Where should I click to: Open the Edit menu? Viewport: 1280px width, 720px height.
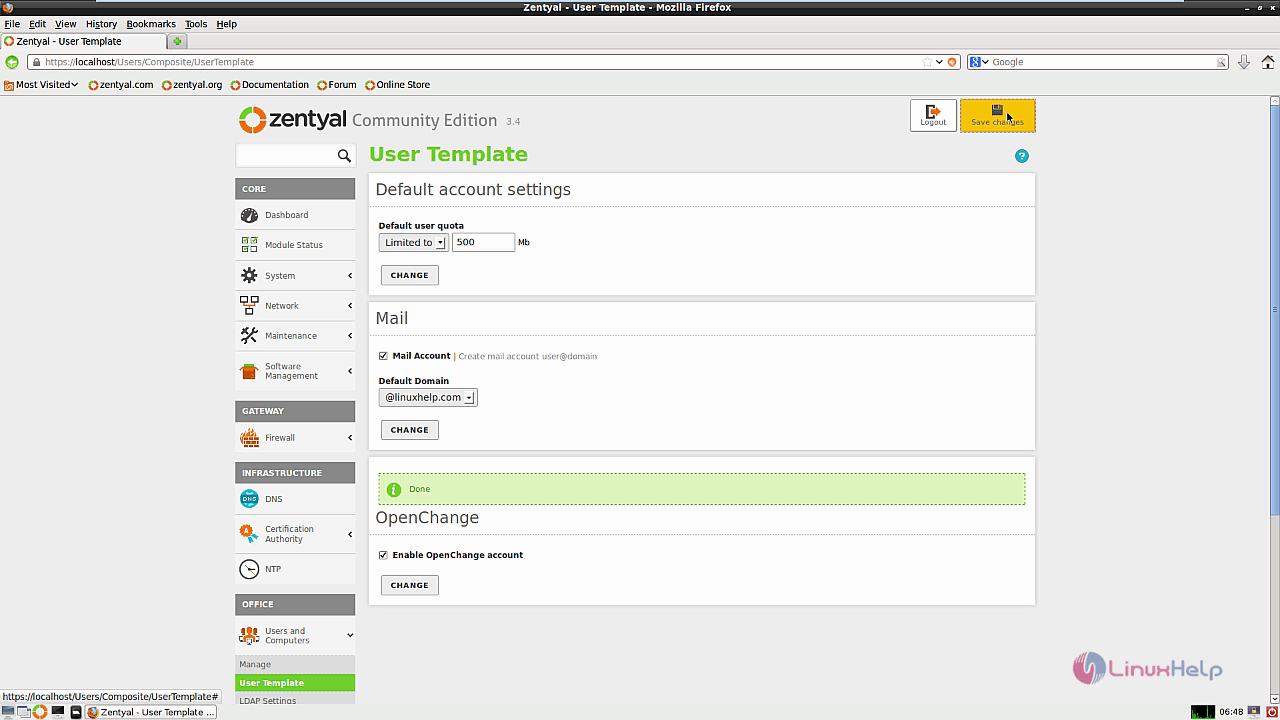[37, 24]
